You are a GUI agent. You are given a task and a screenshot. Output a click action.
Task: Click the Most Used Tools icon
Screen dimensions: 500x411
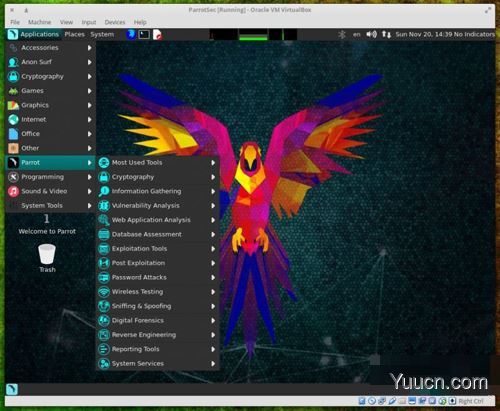pyautogui.click(x=104, y=163)
